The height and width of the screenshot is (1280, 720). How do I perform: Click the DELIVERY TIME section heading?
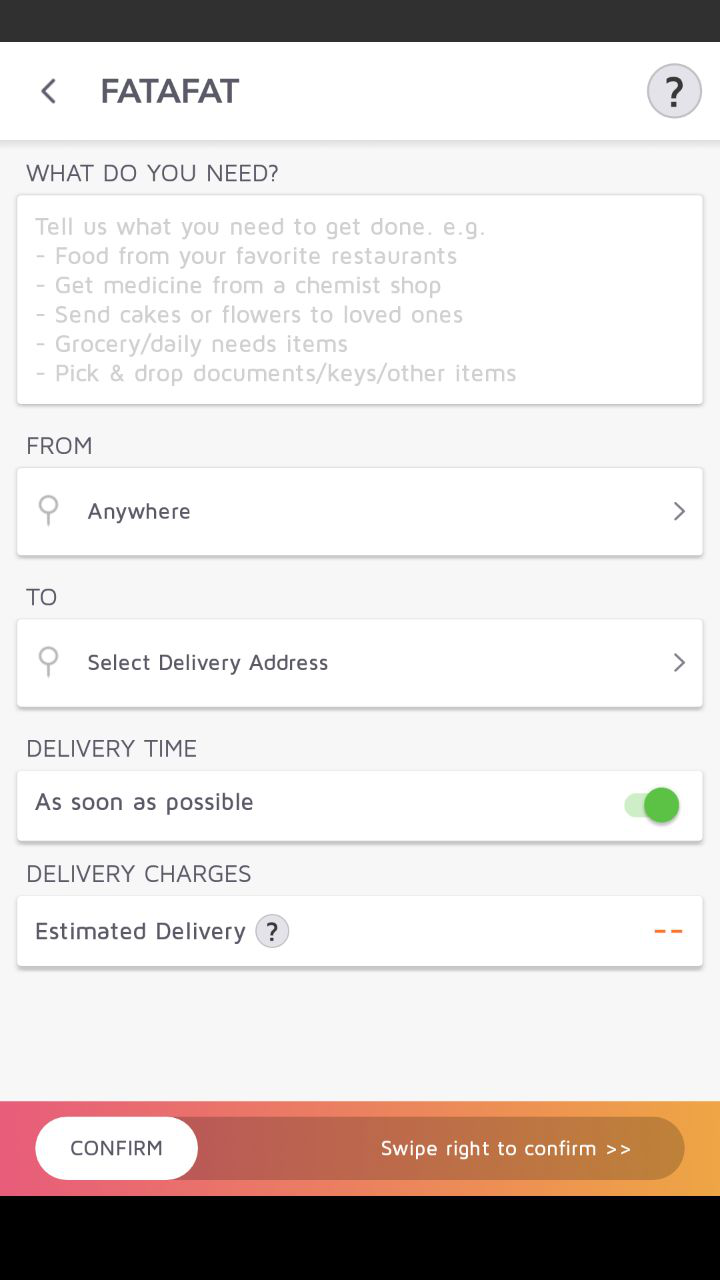click(x=111, y=748)
